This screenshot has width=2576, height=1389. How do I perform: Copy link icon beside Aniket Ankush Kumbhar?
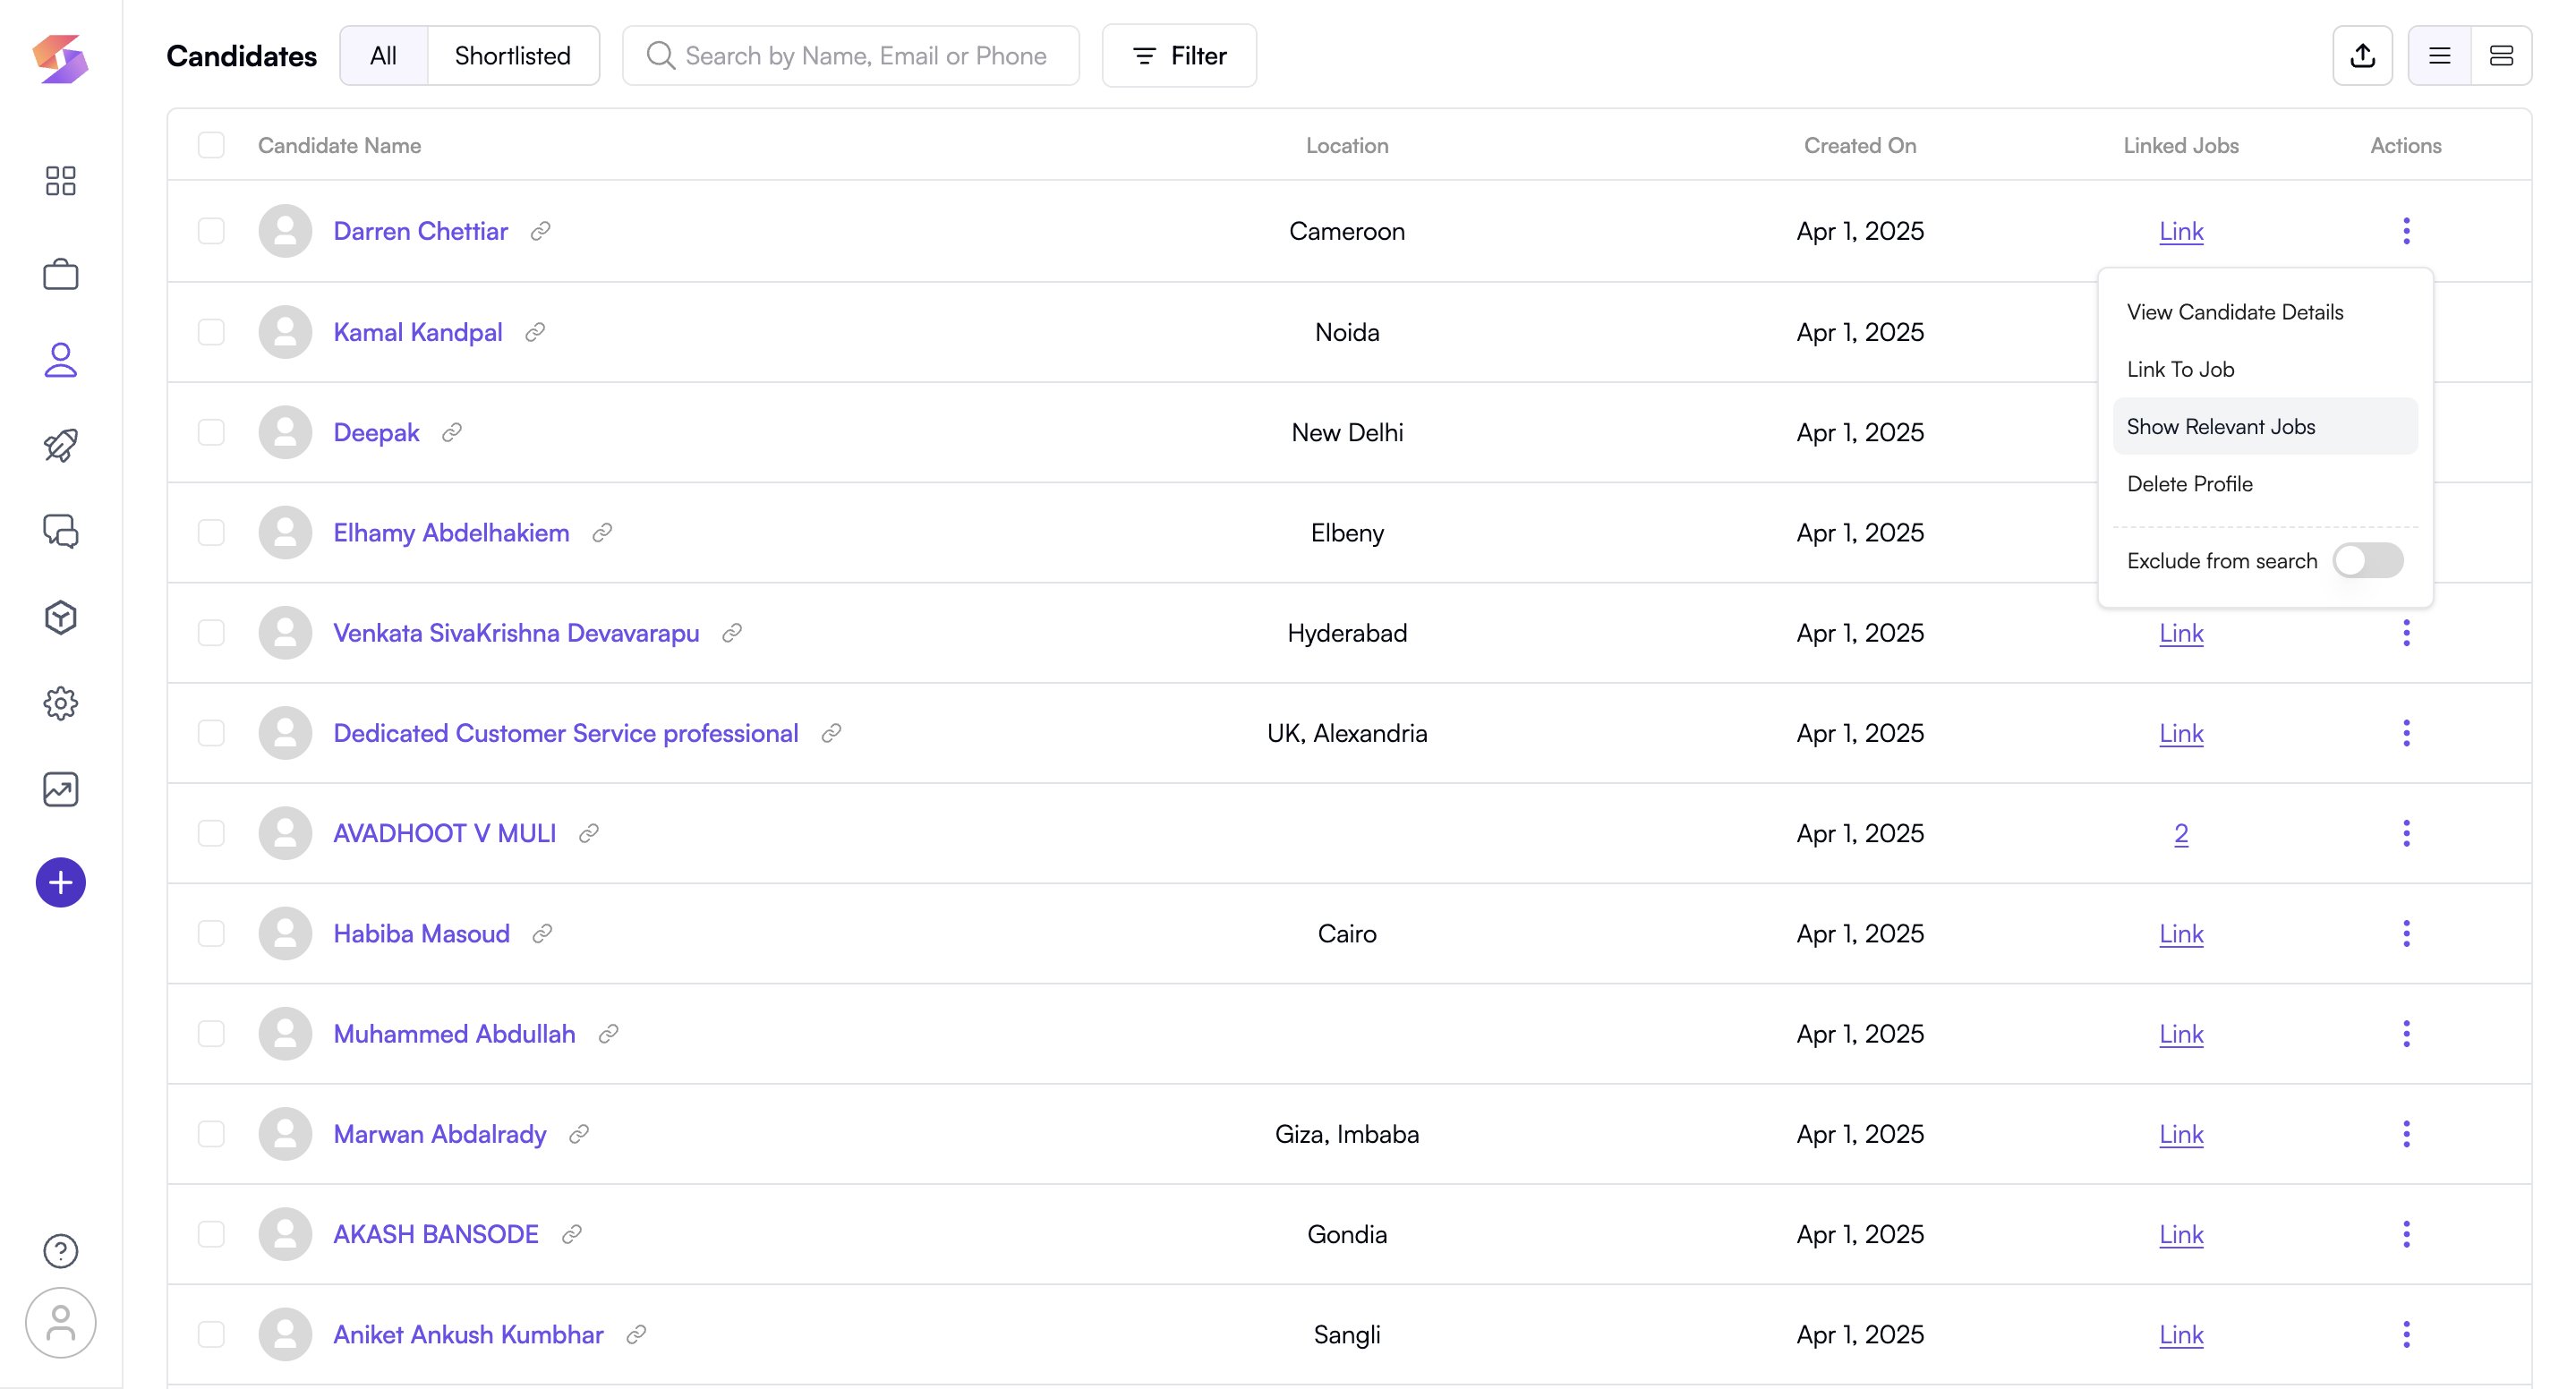click(636, 1334)
